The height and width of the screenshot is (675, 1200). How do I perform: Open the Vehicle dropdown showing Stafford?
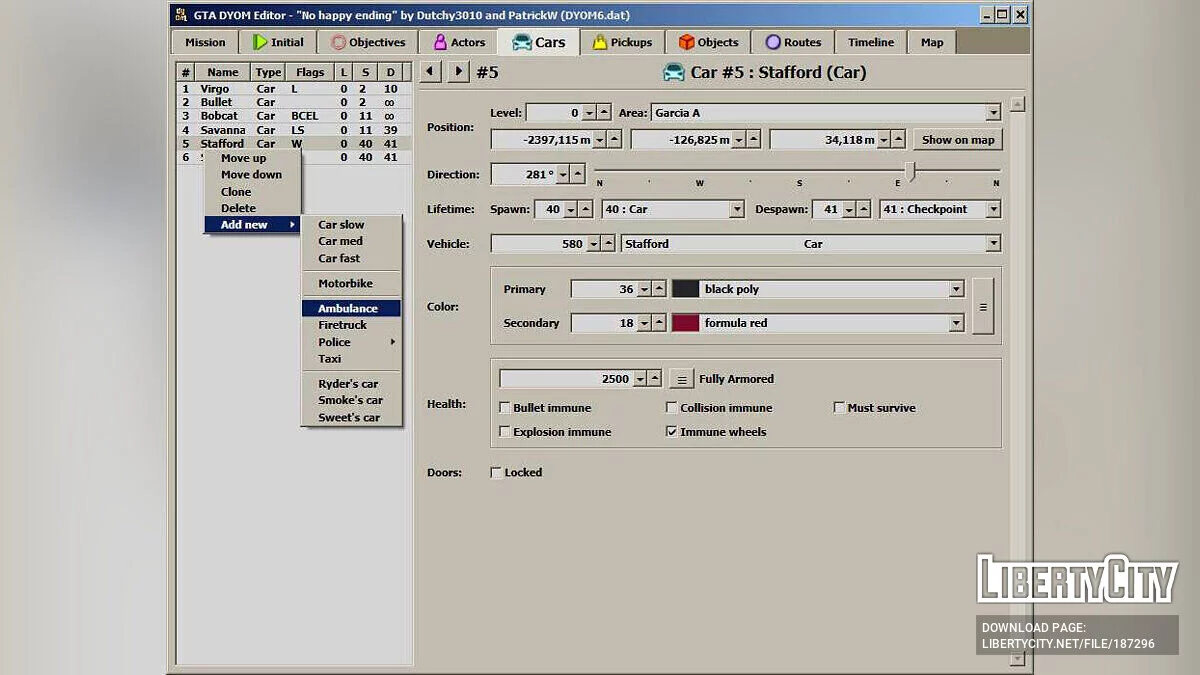(992, 243)
